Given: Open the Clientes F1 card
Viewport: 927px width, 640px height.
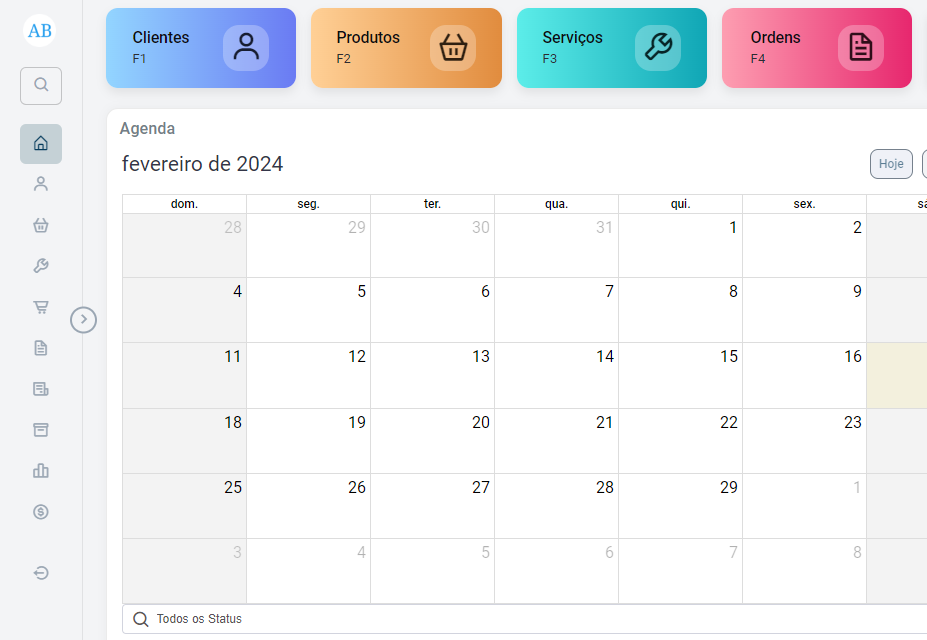Looking at the screenshot, I should click(201, 48).
